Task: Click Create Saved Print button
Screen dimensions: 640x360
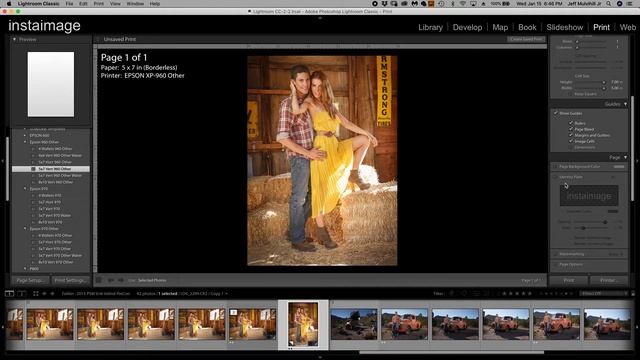Action: tap(527, 39)
